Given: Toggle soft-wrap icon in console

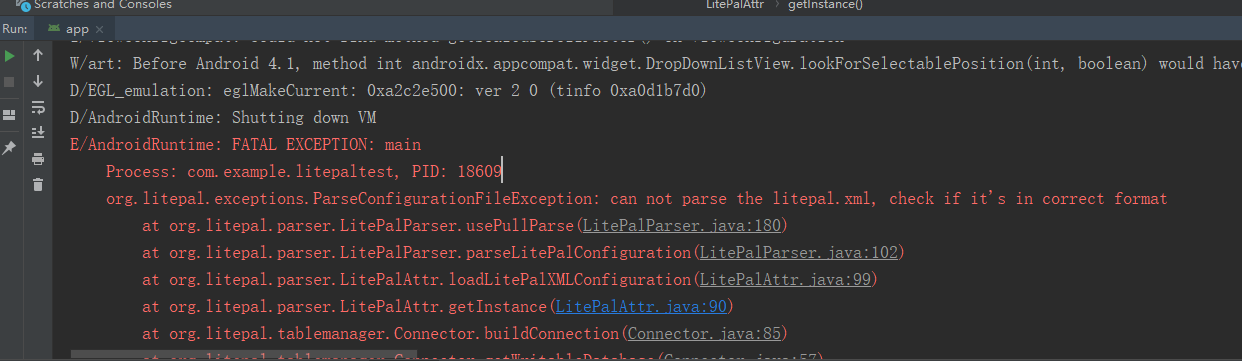Looking at the screenshot, I should (38, 107).
